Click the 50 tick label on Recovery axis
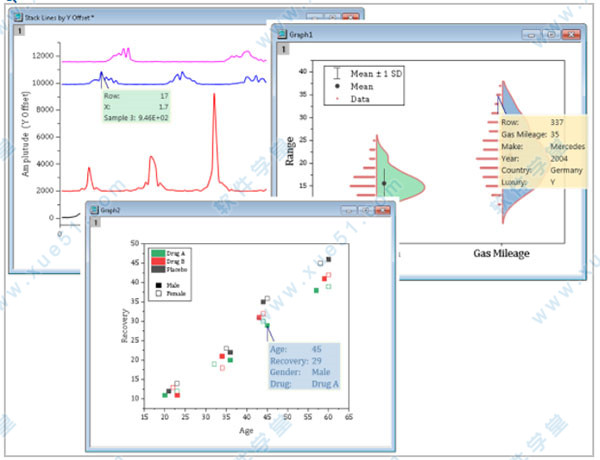The width and height of the screenshot is (600, 460). coord(134,243)
